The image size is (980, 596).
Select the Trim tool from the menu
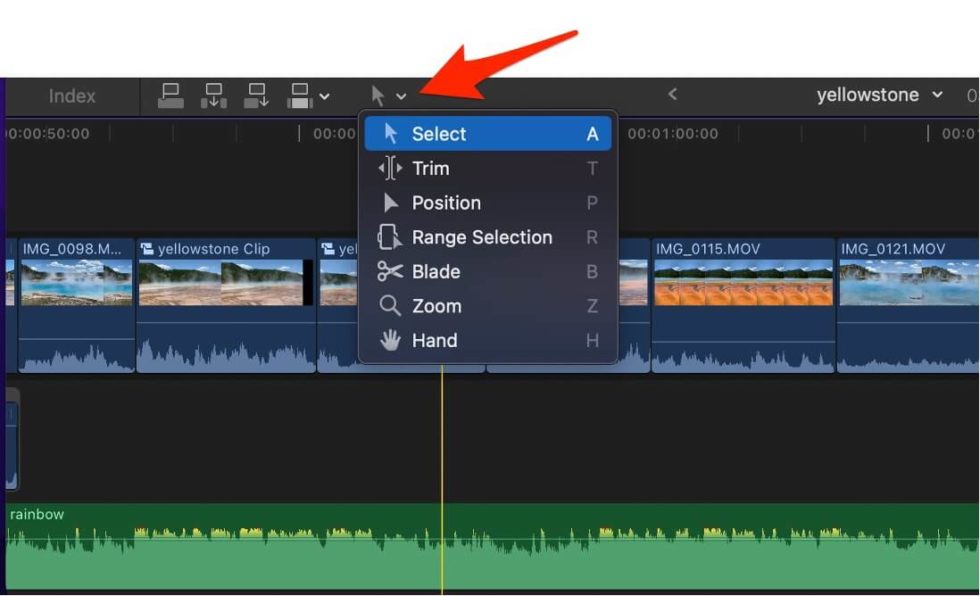[433, 168]
